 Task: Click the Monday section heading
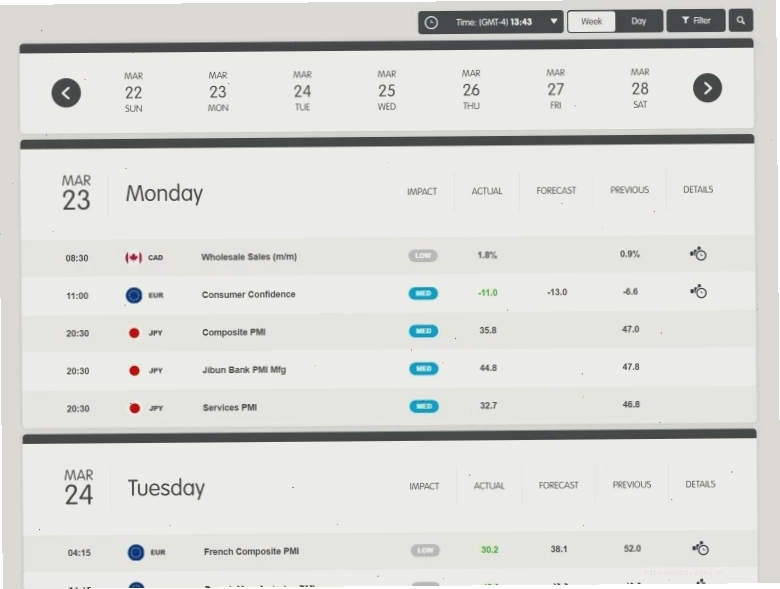tap(164, 194)
